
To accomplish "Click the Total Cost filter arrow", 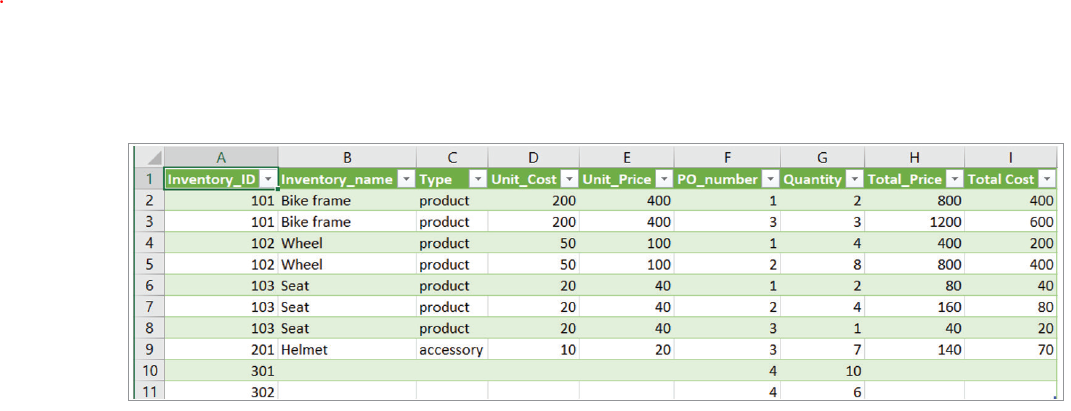I will pyautogui.click(x=1046, y=179).
